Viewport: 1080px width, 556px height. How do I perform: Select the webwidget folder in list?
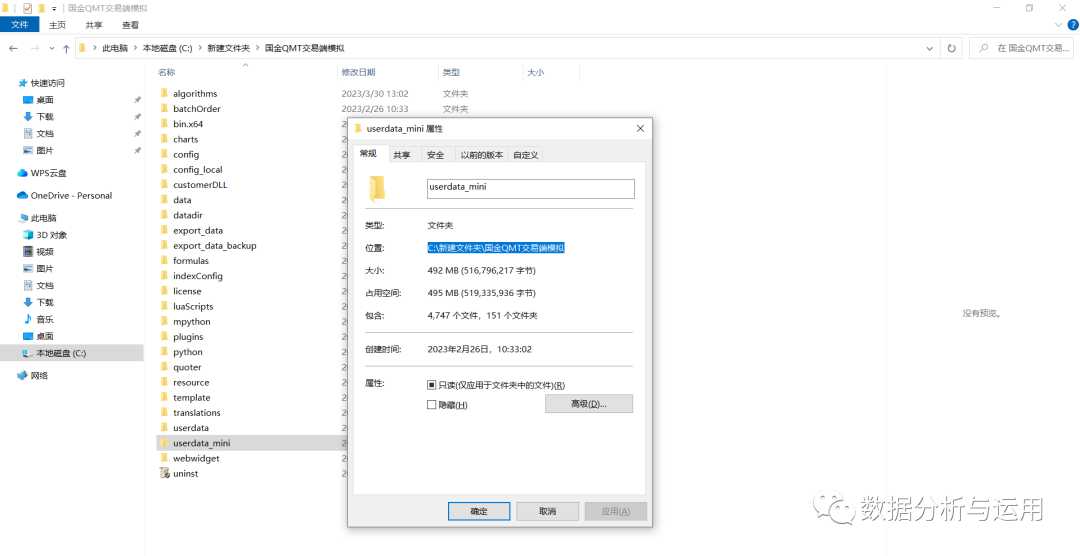coord(196,458)
